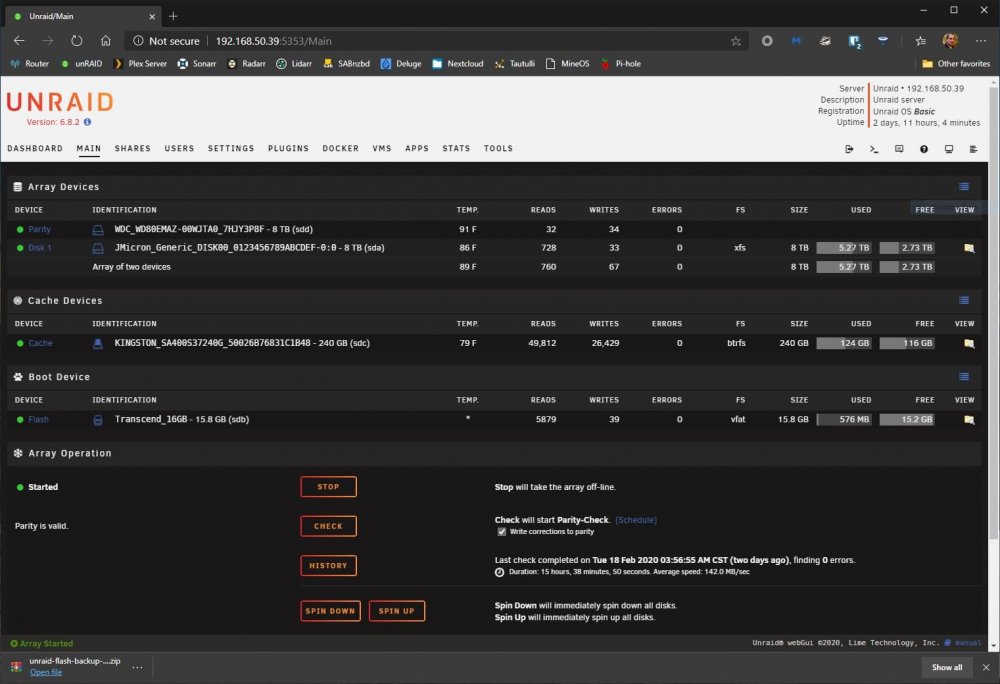This screenshot has width=1000, height=684.
Task: Open the terminal icon in header
Action: pos(874,149)
